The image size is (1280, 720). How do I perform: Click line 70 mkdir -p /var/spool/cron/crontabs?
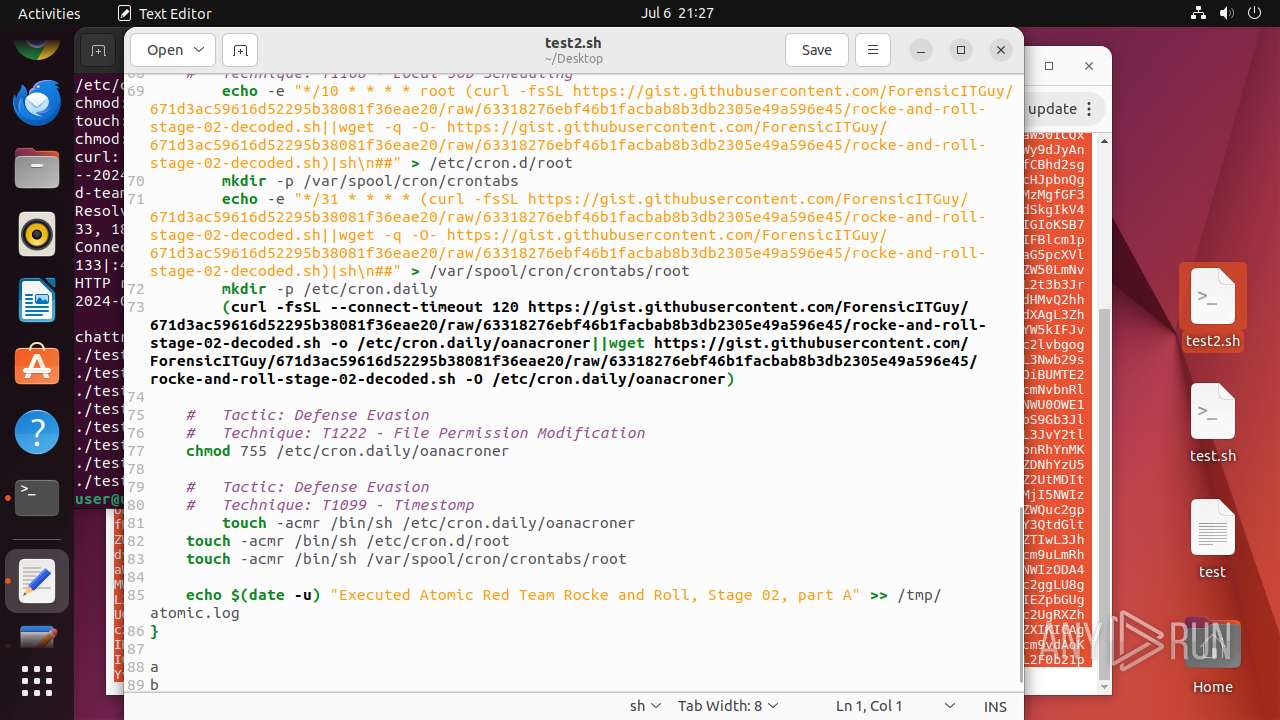tap(370, 181)
